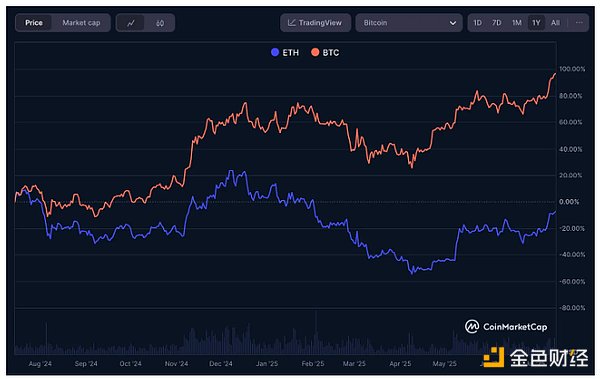Select the Market cap toggle option
The height and width of the screenshot is (379, 600).
click(81, 23)
